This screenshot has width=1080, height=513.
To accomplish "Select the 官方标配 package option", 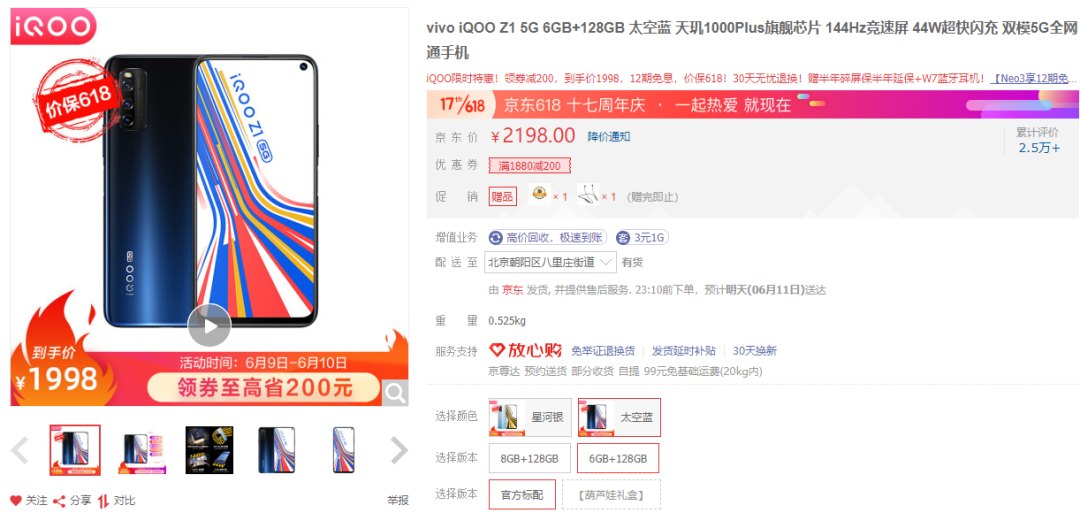I will coord(522,494).
